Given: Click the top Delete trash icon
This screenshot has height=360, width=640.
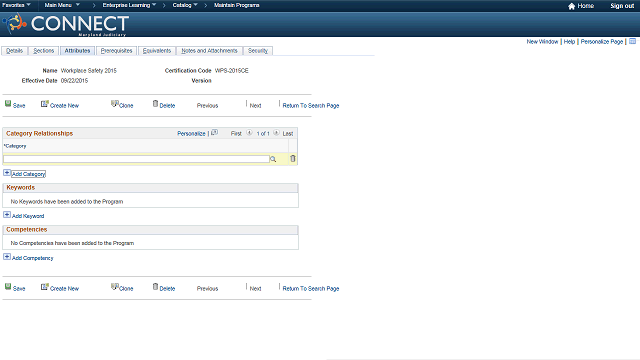Looking at the screenshot, I should (156, 104).
